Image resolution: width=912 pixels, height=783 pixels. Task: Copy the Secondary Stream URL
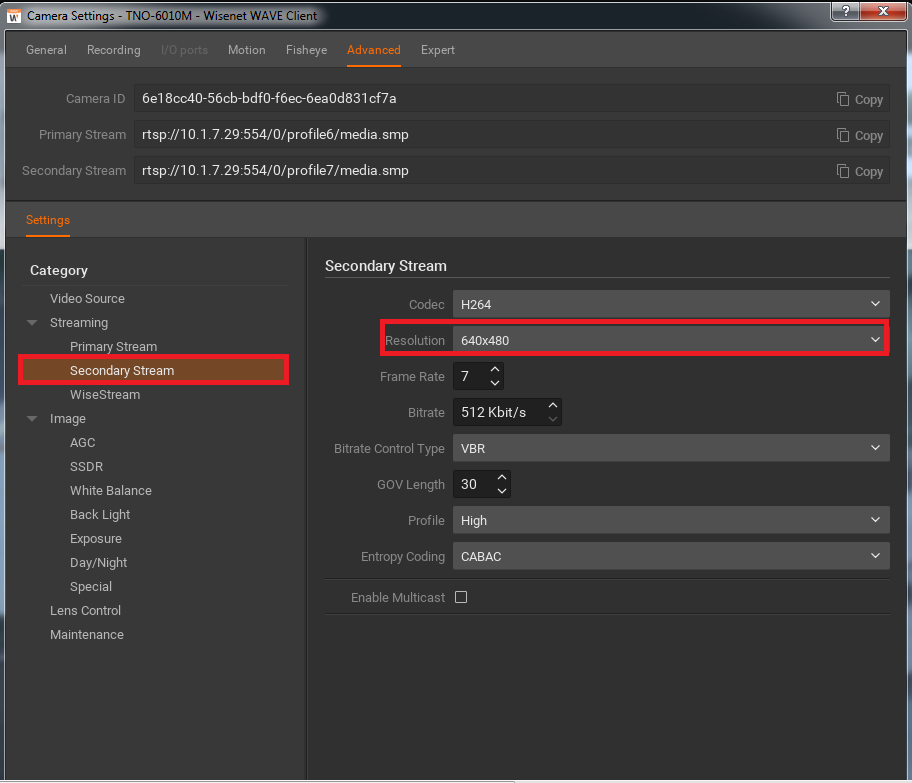pos(860,172)
